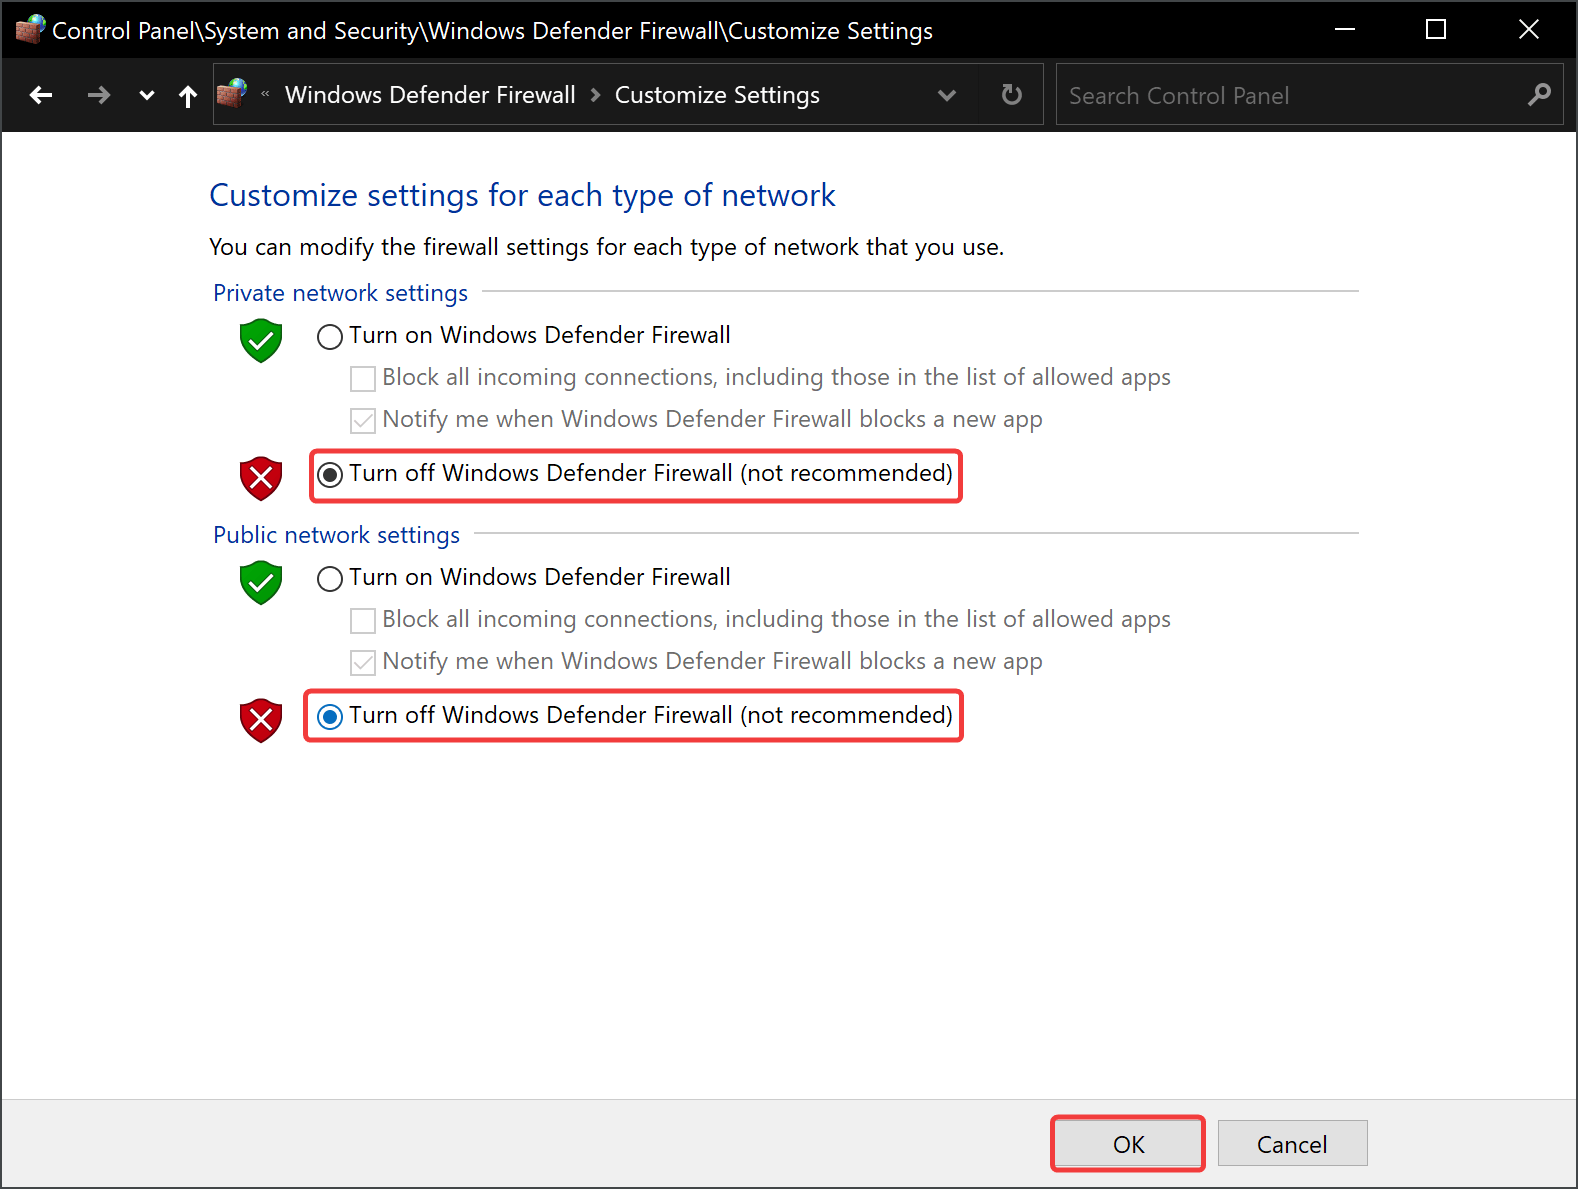Click the forward navigation arrow
Image resolution: width=1578 pixels, height=1189 pixels.
(x=98, y=95)
